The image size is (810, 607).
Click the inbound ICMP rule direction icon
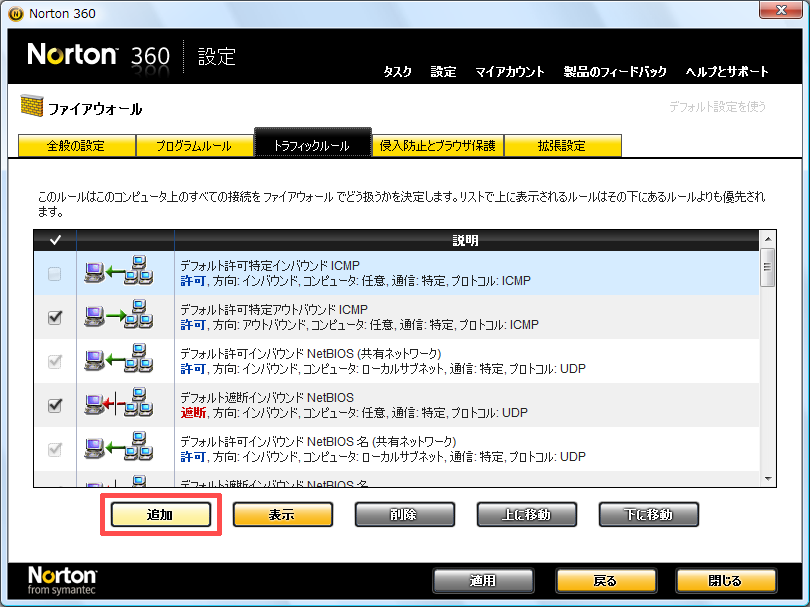(118, 273)
